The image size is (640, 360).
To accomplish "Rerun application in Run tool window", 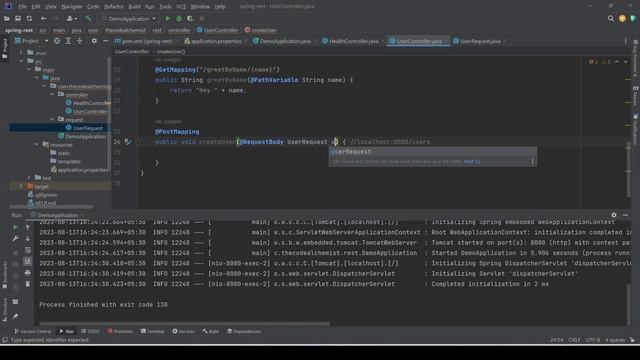I will click(15, 227).
